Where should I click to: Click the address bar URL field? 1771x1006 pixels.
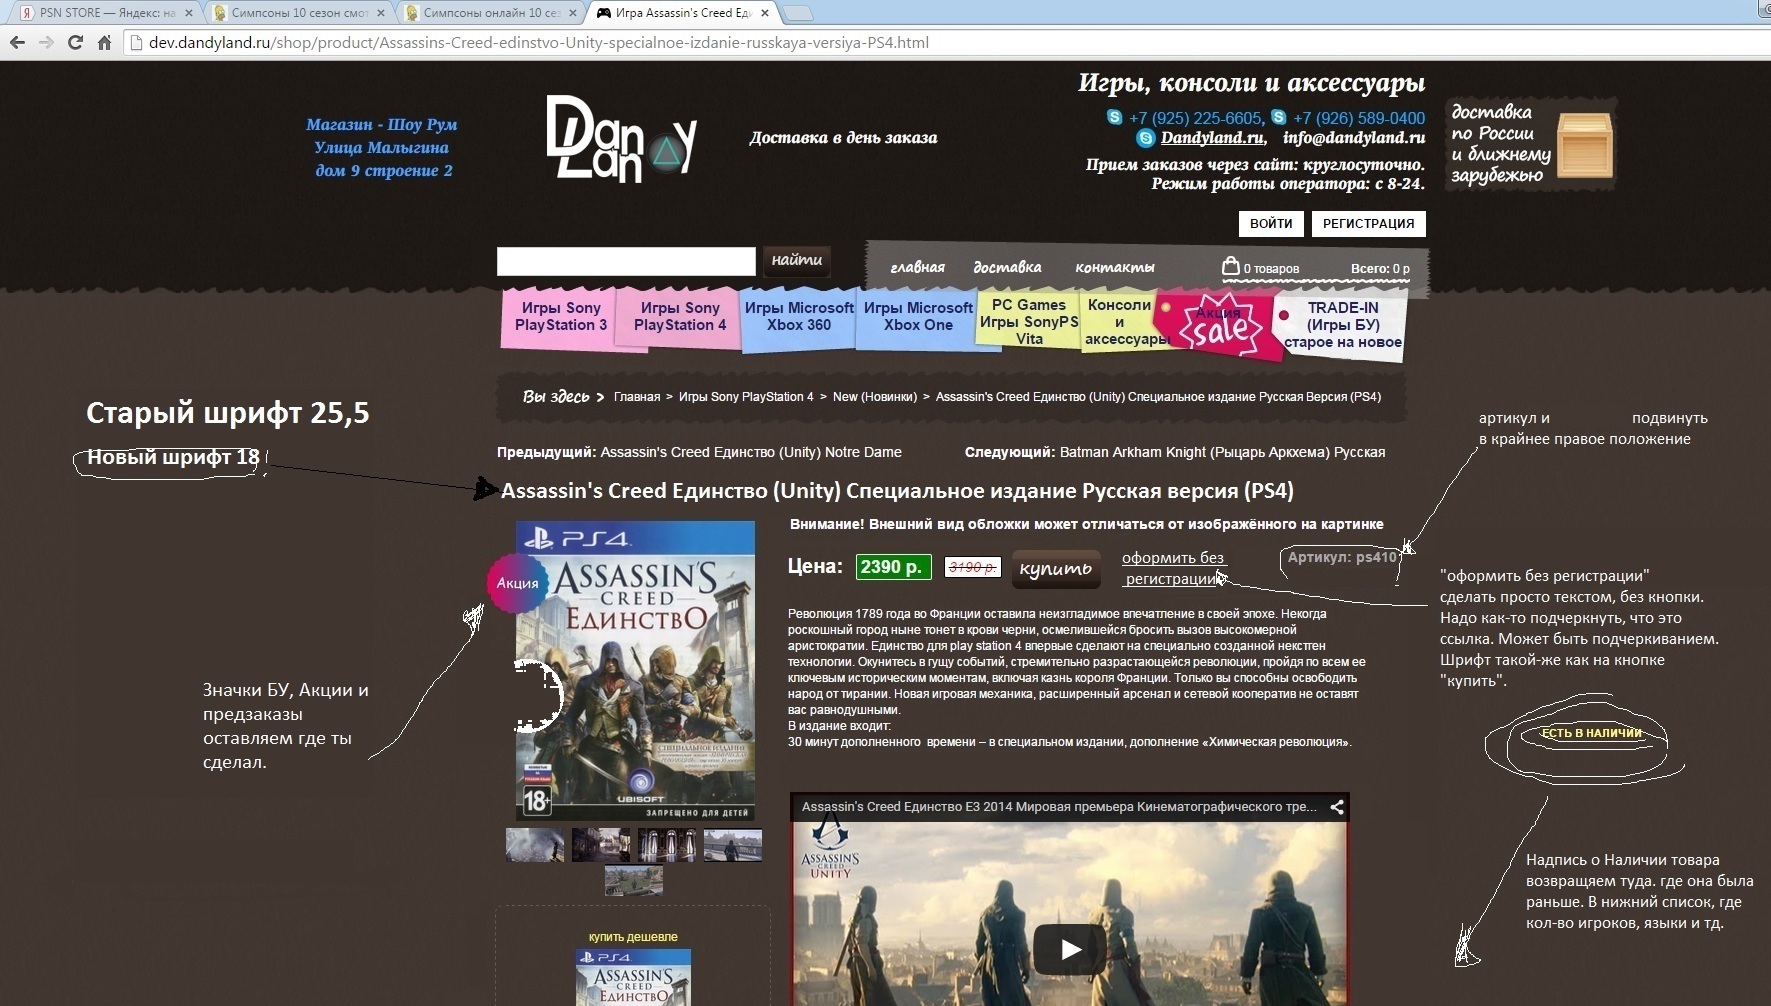940,42
